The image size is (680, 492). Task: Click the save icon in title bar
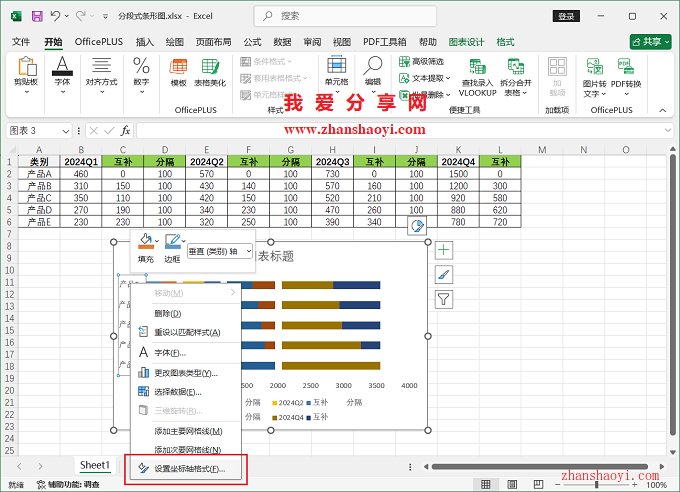coord(37,17)
